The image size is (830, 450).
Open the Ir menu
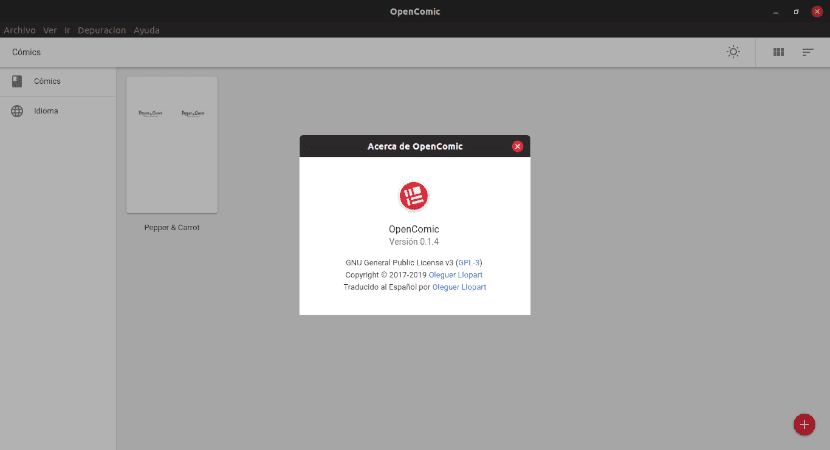tap(67, 30)
